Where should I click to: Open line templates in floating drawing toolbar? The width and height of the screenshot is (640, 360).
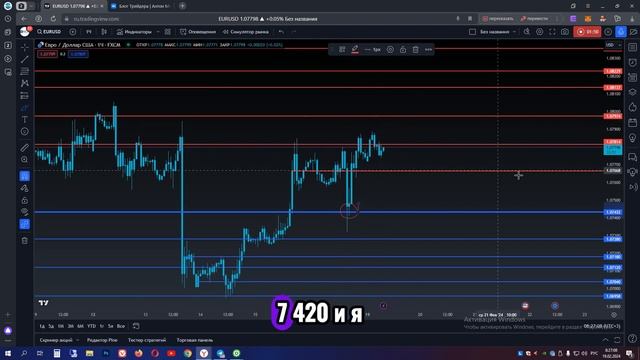[342, 49]
